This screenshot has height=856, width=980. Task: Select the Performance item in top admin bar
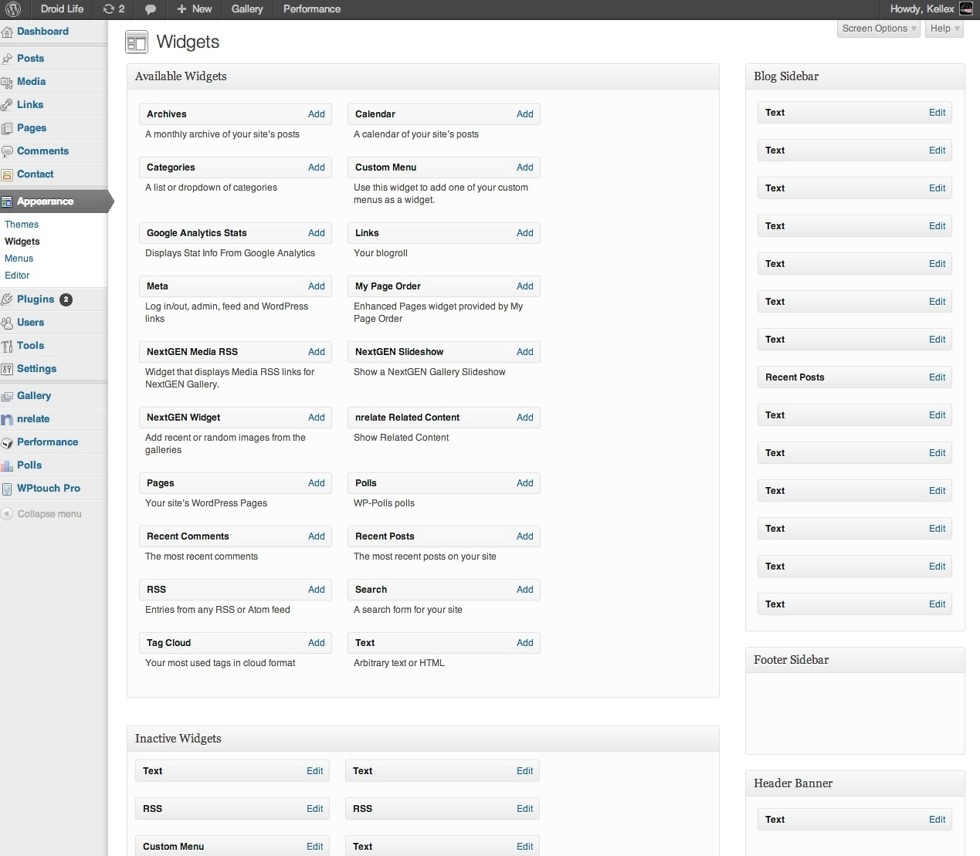(x=311, y=9)
